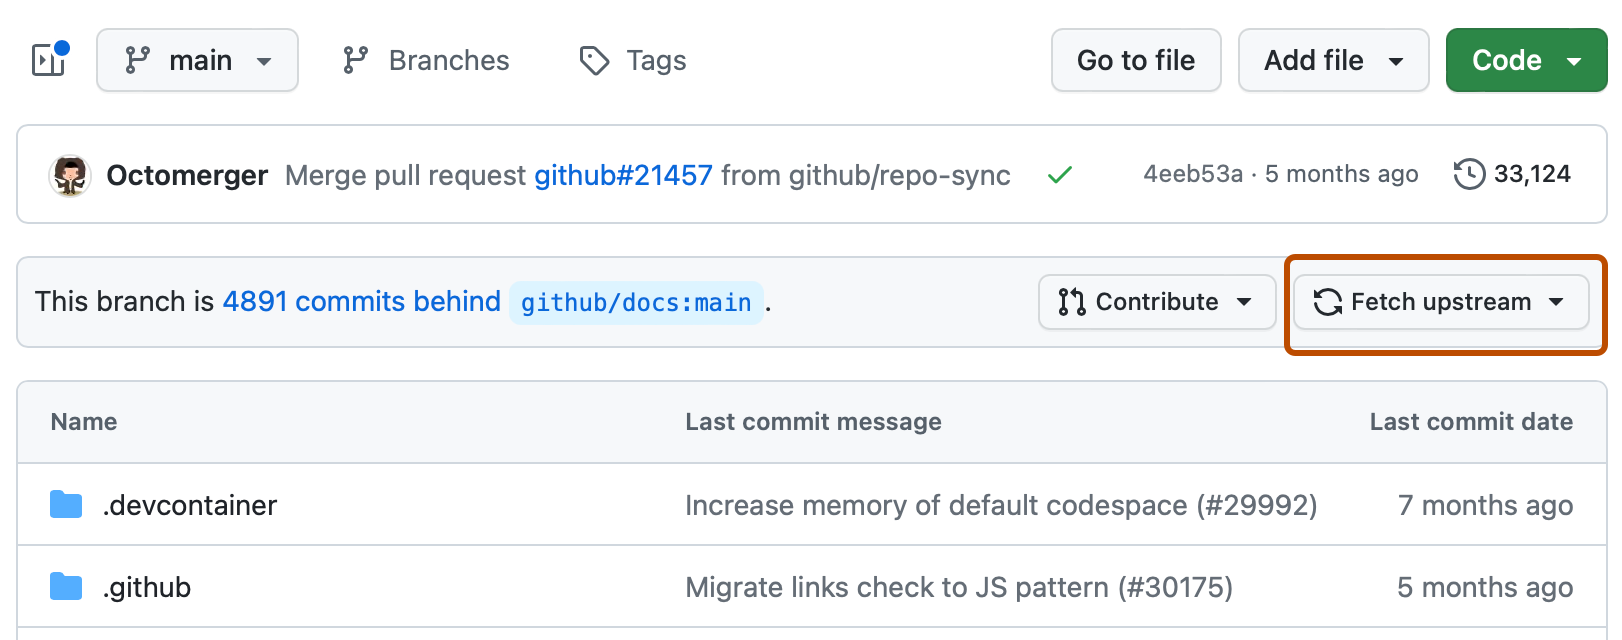The height and width of the screenshot is (640, 1622).
Task: Click the Last commit message column header
Action: [x=813, y=422]
